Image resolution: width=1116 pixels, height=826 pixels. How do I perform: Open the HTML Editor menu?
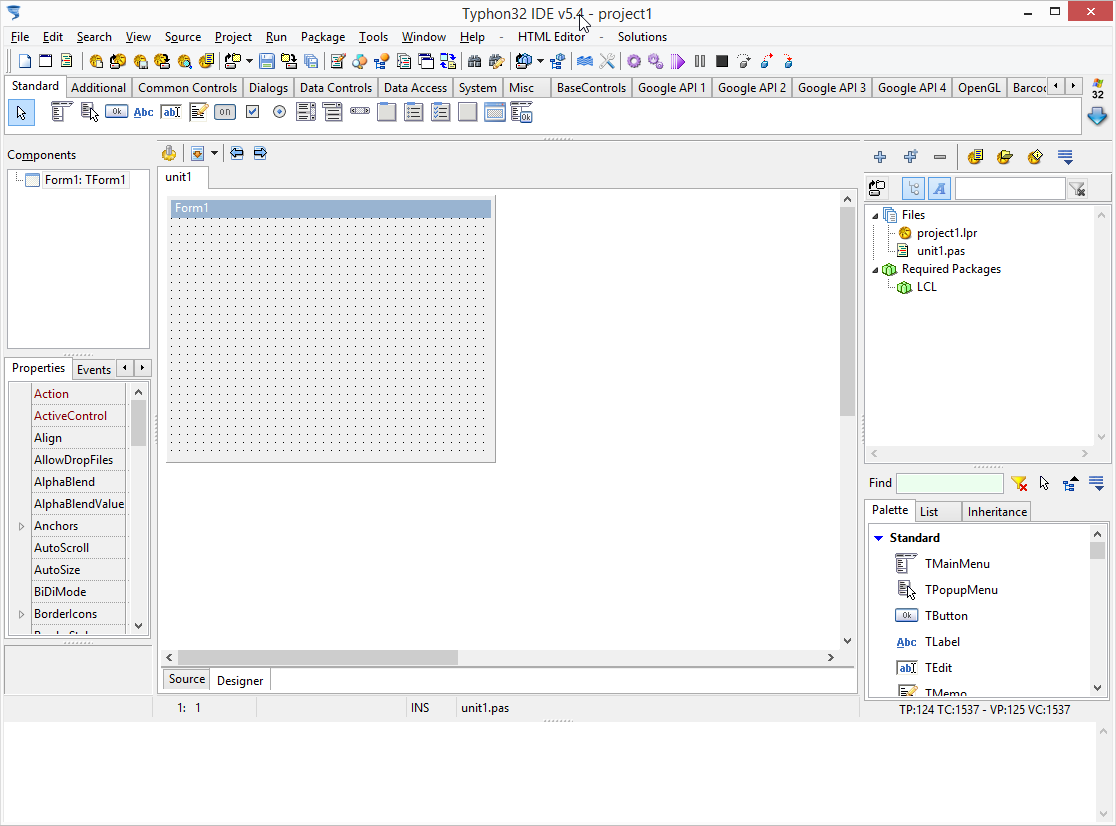tap(552, 37)
